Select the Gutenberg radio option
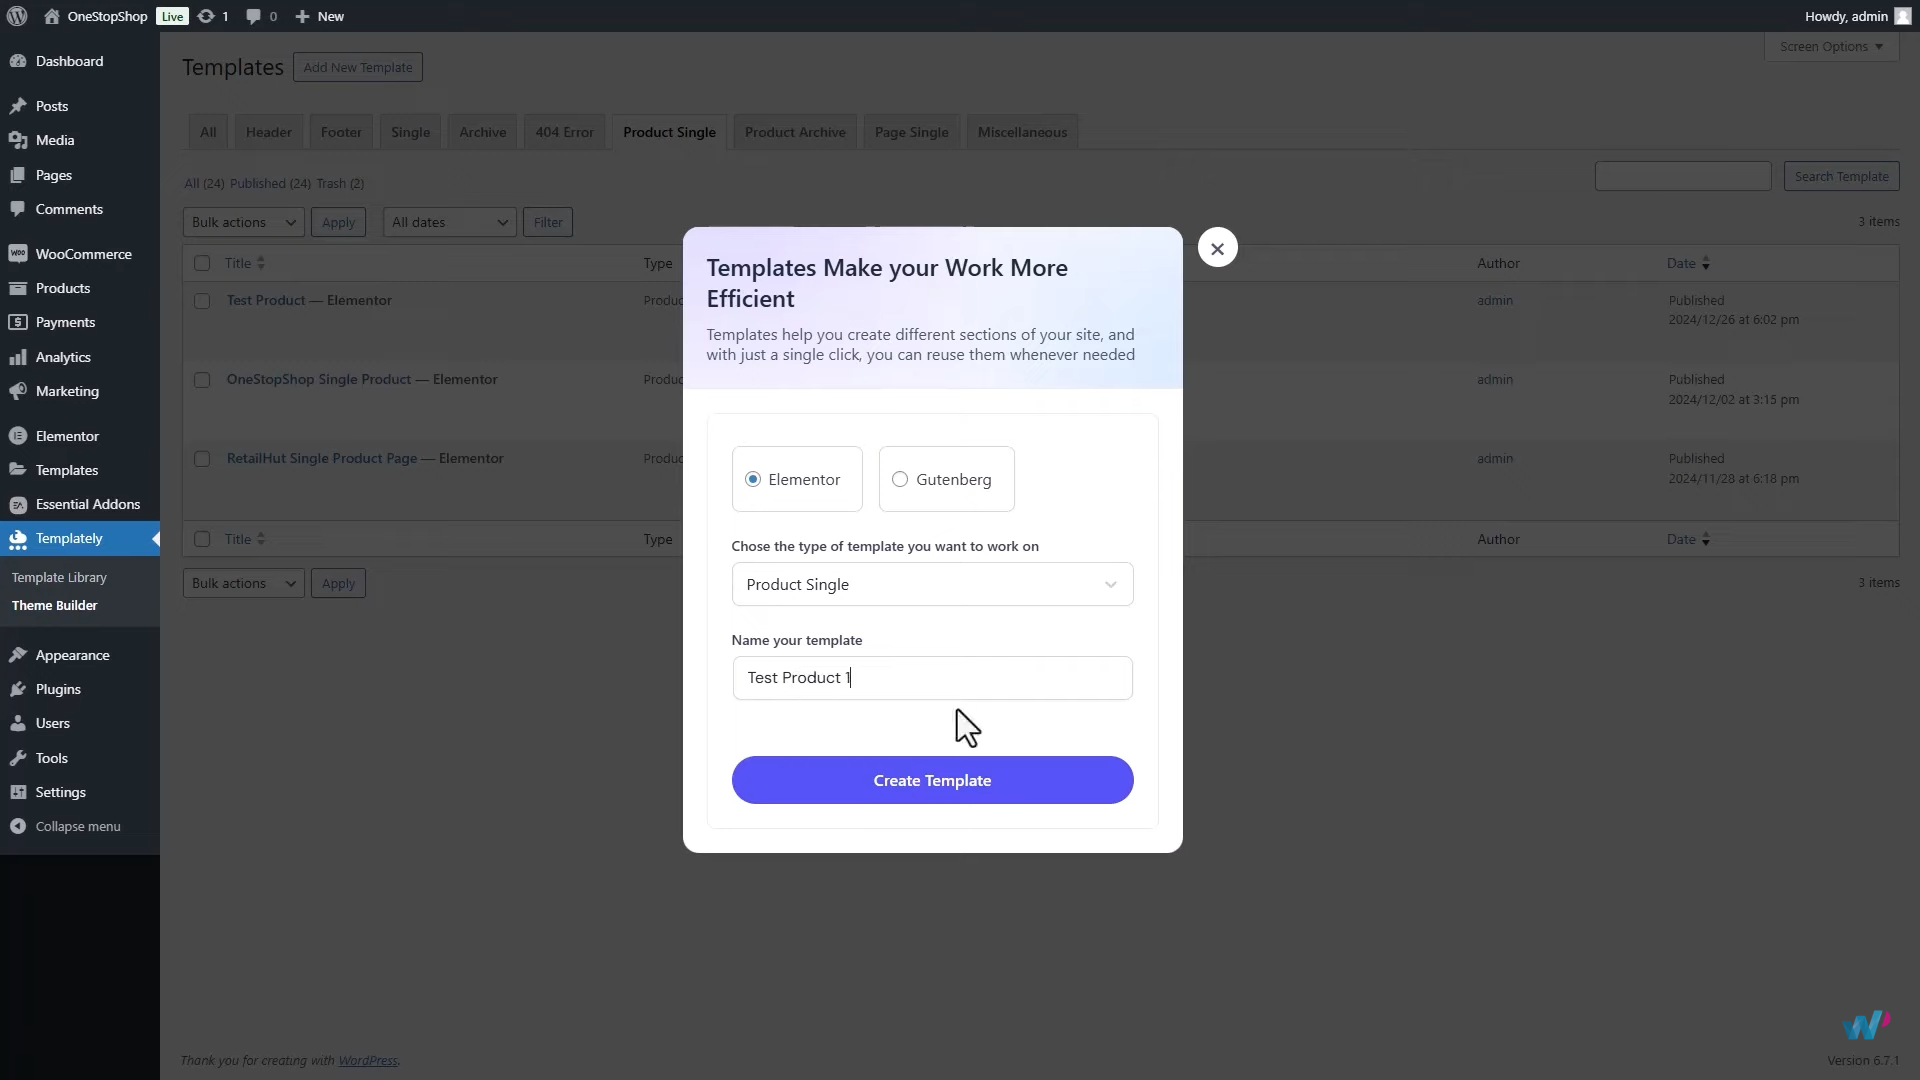1920x1080 pixels. [x=900, y=479]
